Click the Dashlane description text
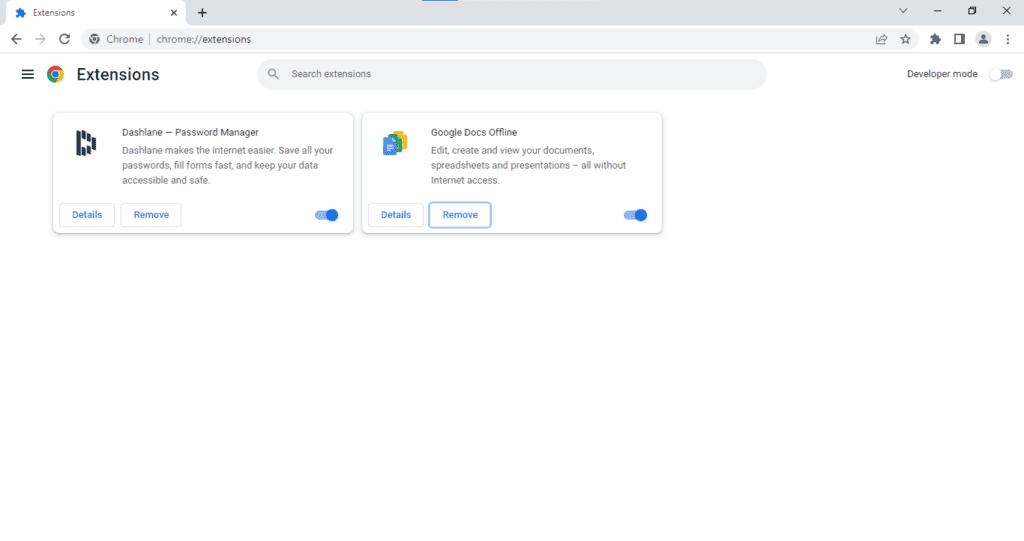Image resolution: width=1024 pixels, height=541 pixels. 227,165
